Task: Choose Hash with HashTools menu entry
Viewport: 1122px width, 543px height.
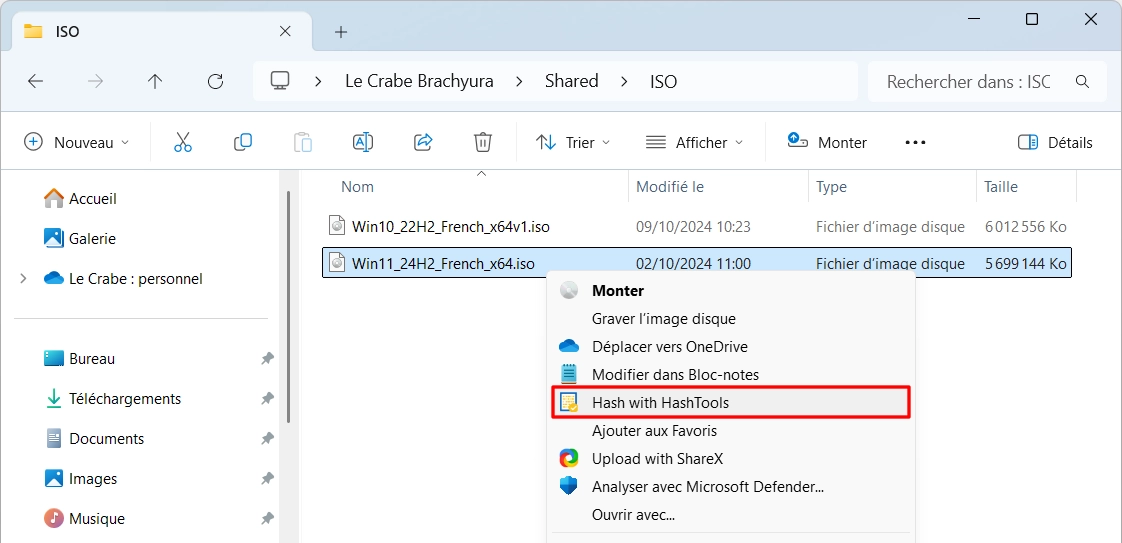Action: pyautogui.click(x=731, y=403)
